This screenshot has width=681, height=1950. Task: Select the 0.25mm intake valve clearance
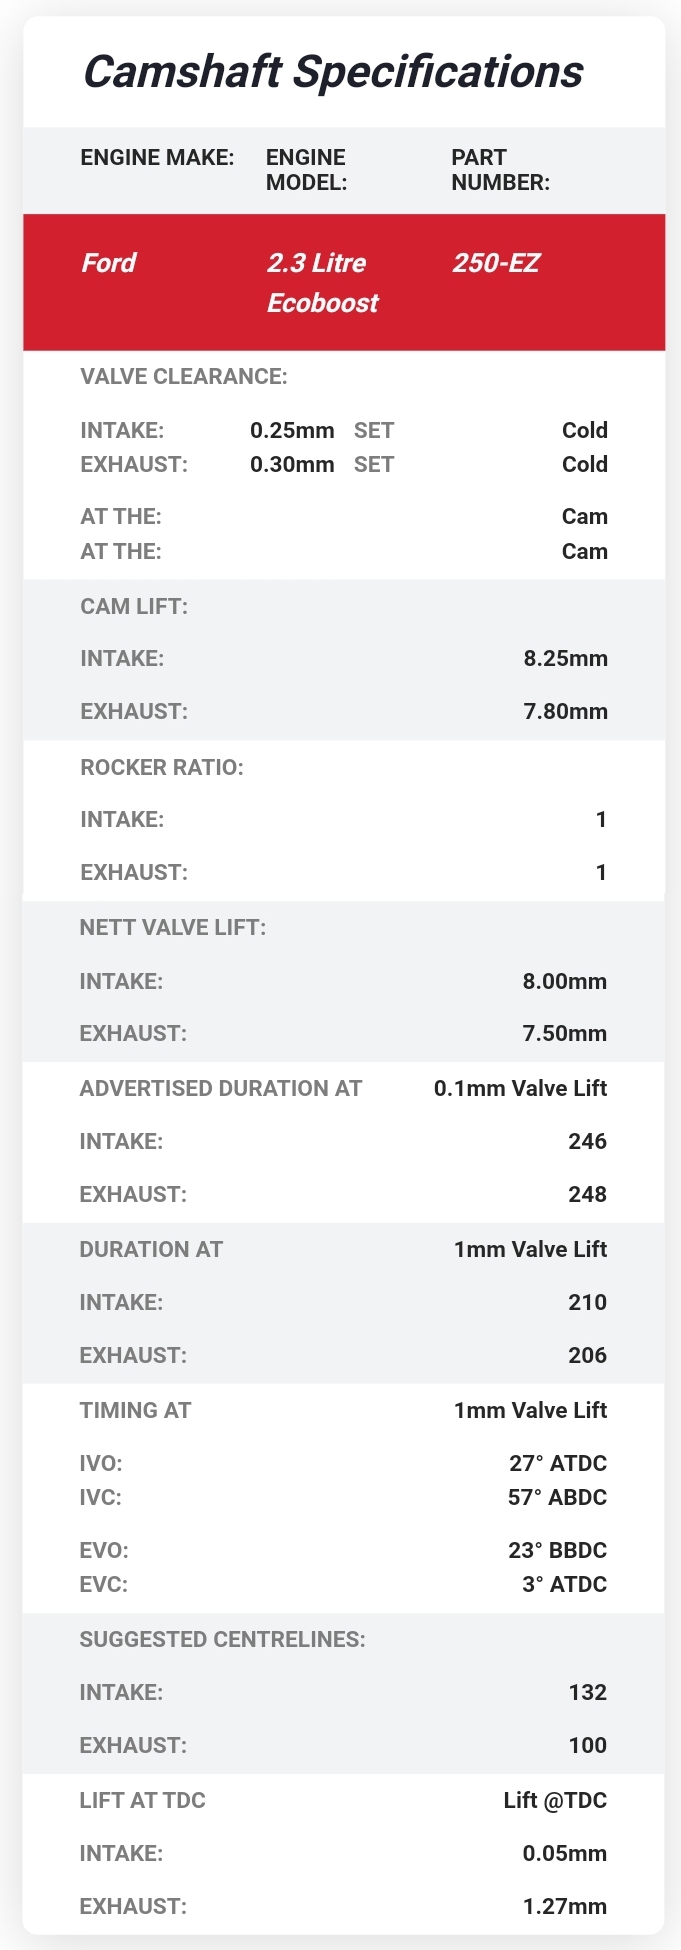point(292,430)
